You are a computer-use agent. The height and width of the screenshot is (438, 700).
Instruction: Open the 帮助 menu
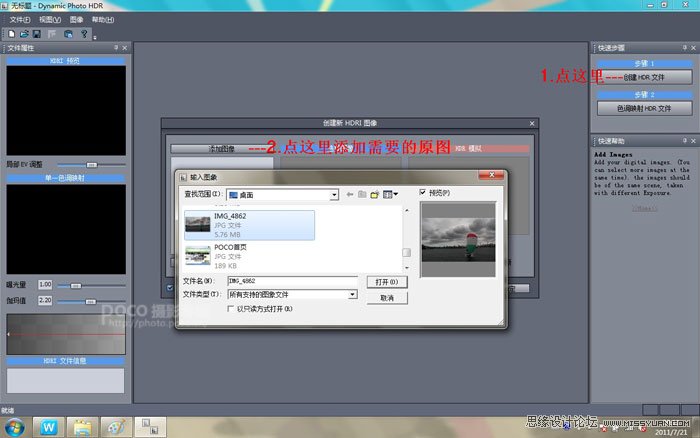coord(103,19)
